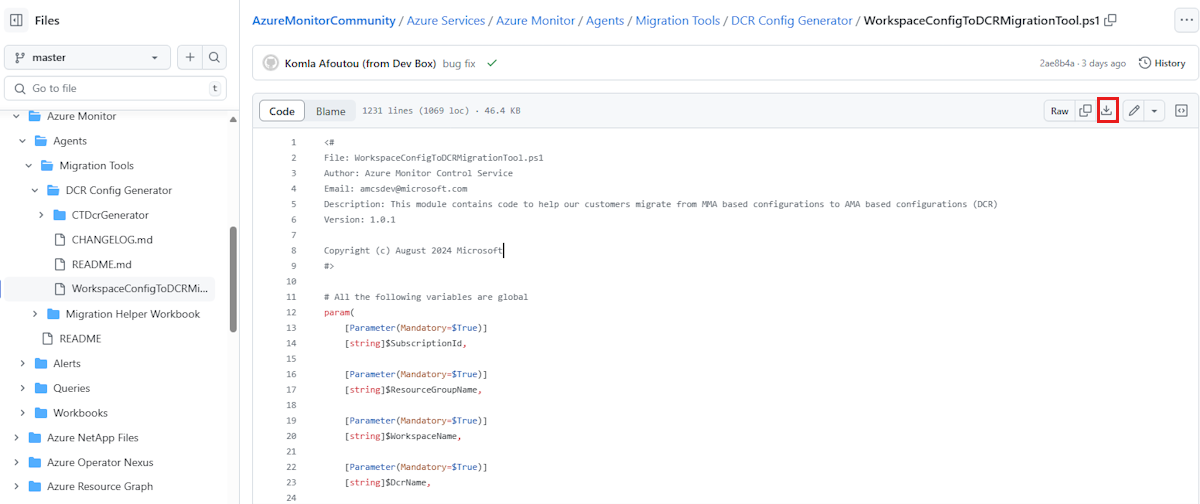Open the symbols panel icon

tap(1181, 111)
